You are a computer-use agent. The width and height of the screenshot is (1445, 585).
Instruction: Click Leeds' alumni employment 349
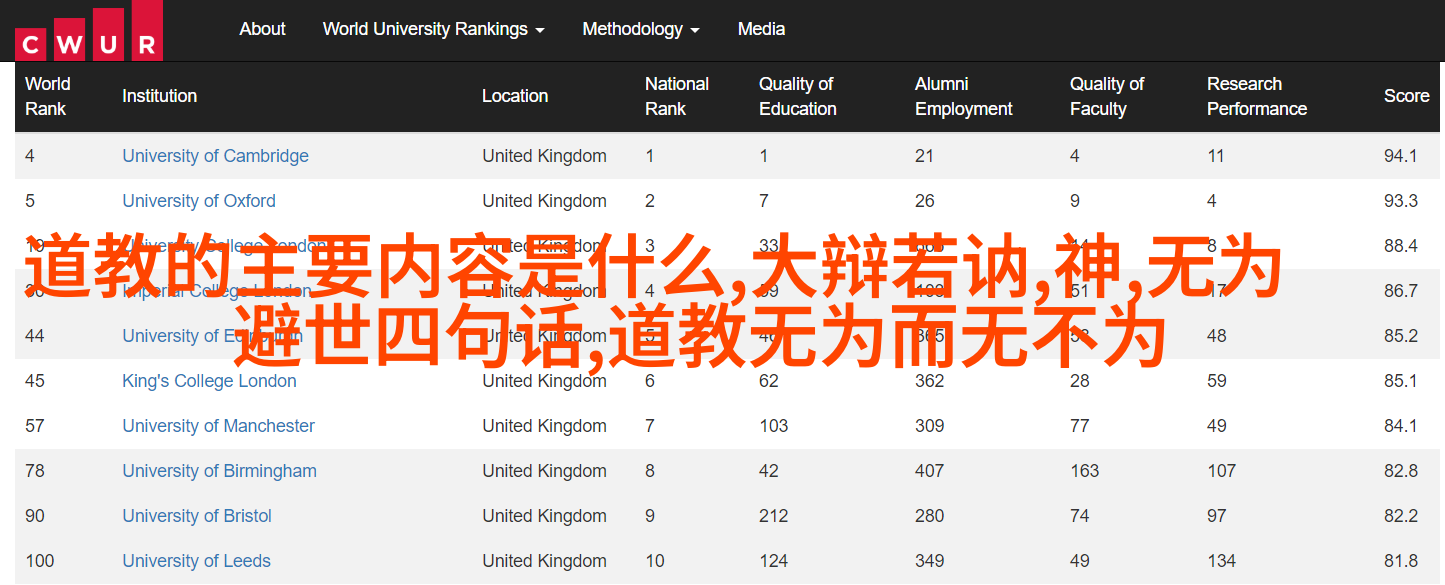pyautogui.click(x=930, y=561)
